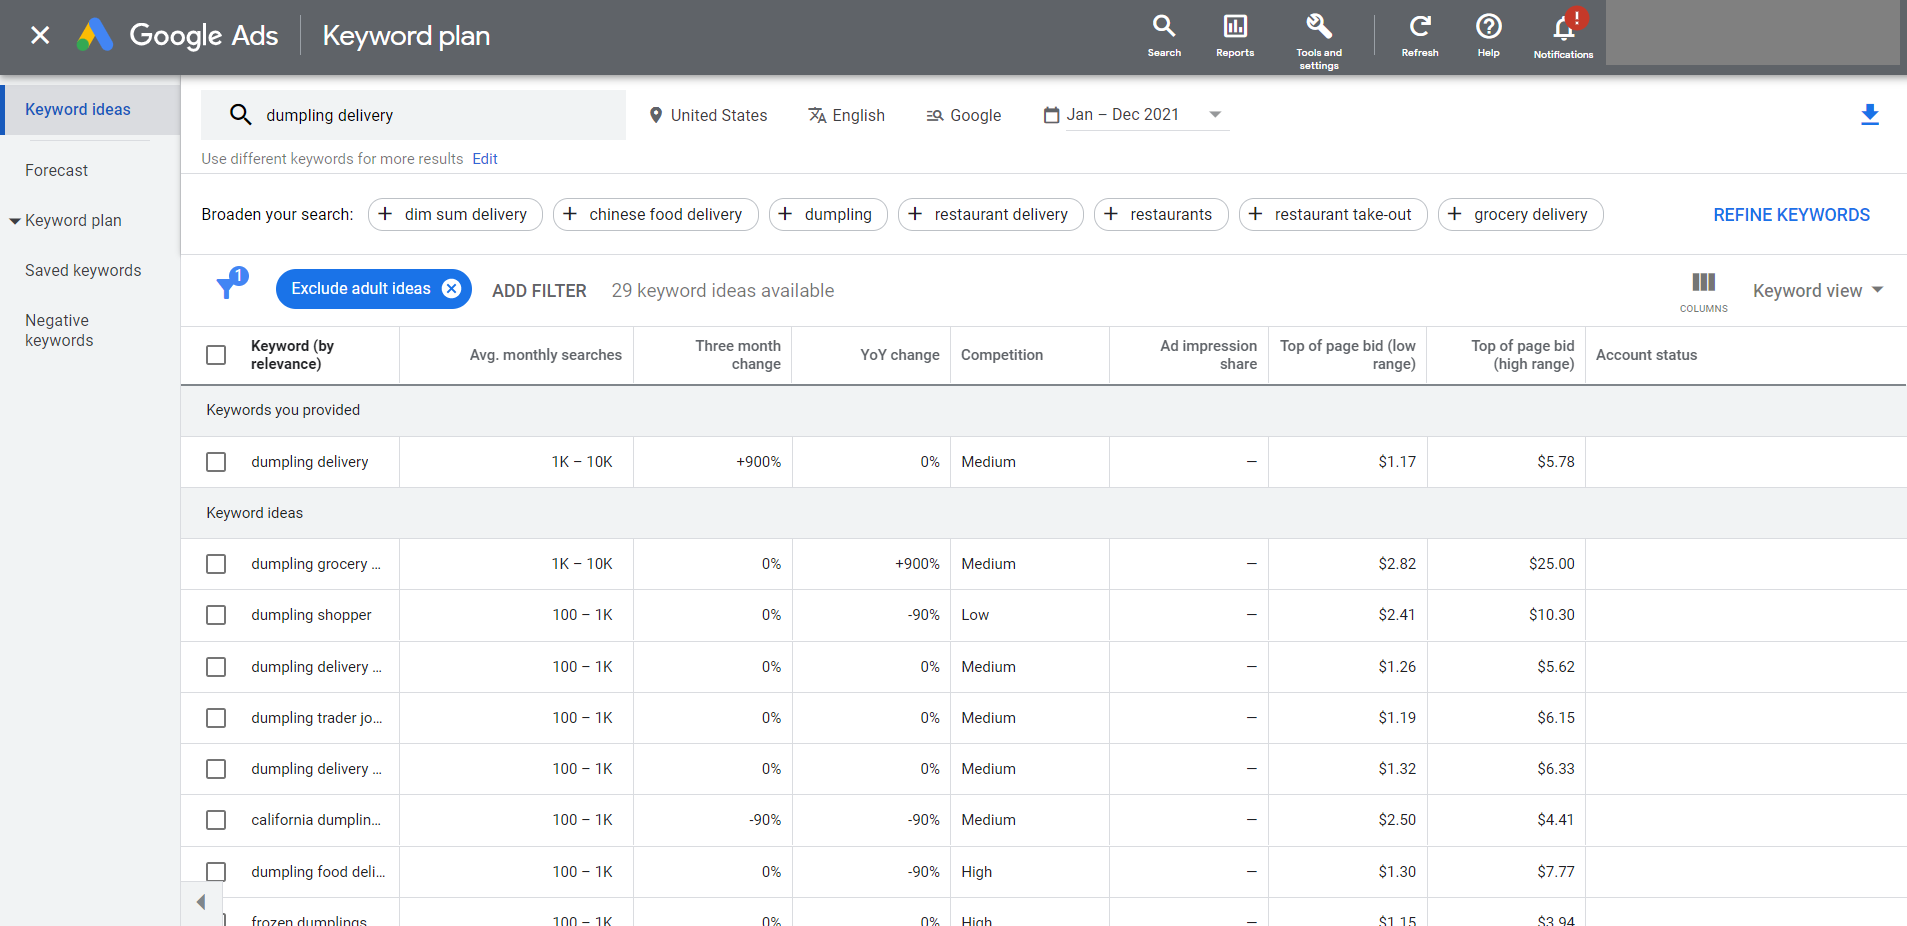The height and width of the screenshot is (926, 1907).
Task: Click the magnifier in keyword search box
Action: click(x=240, y=115)
